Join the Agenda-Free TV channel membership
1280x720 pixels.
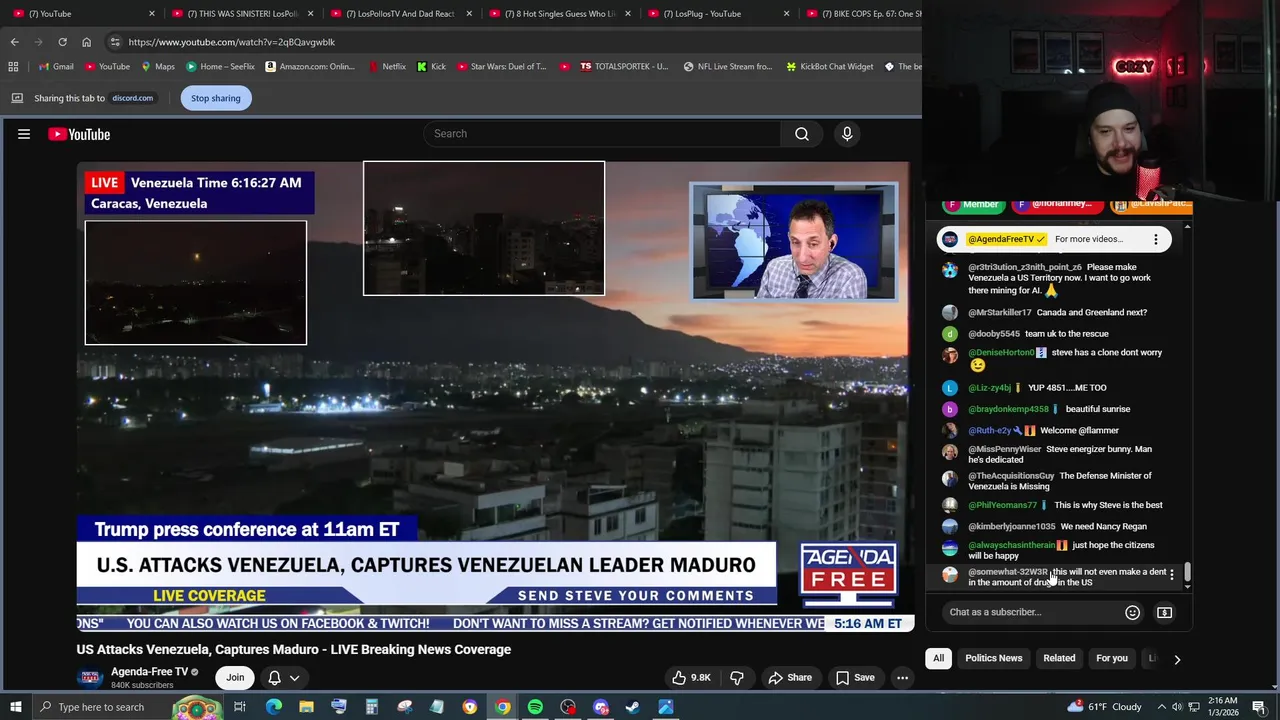pyautogui.click(x=235, y=677)
